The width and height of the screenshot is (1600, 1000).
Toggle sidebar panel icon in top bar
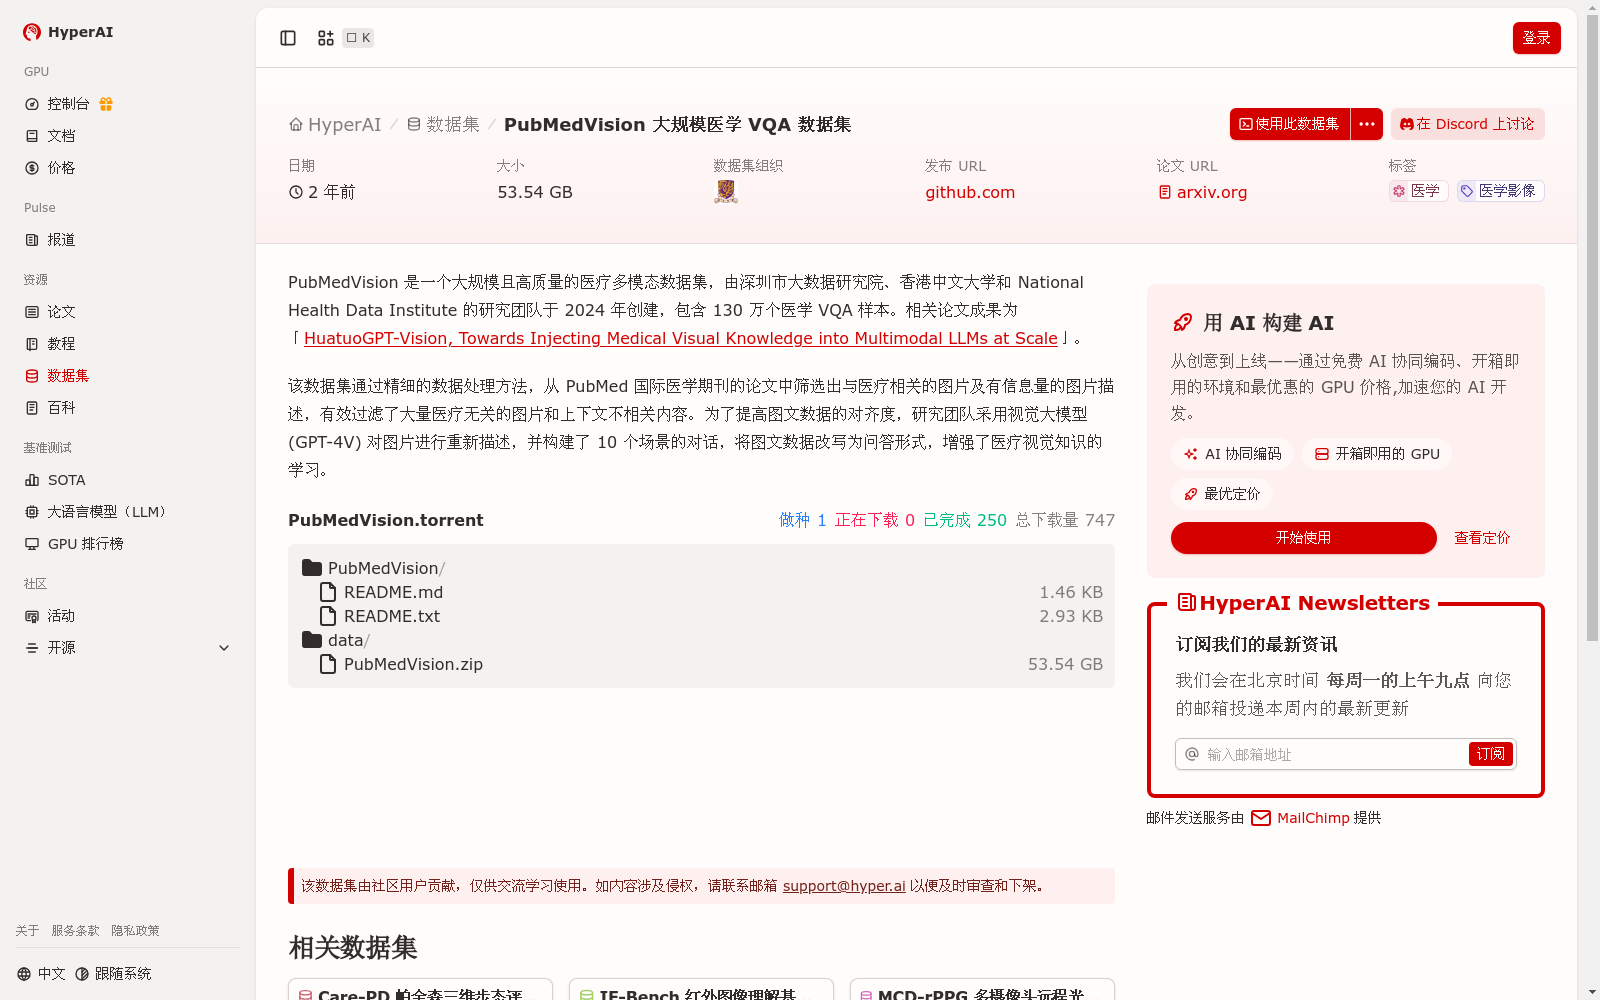click(288, 38)
